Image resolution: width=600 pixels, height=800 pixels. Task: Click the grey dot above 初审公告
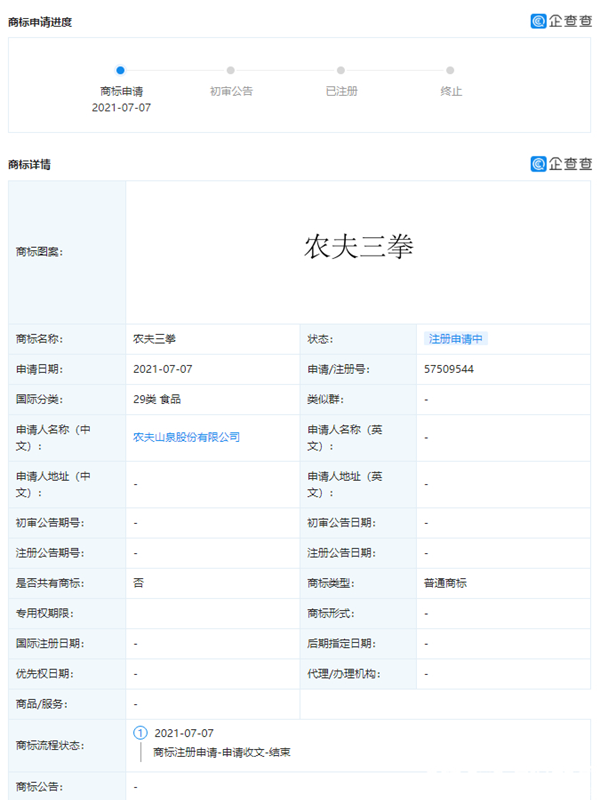click(x=231, y=70)
